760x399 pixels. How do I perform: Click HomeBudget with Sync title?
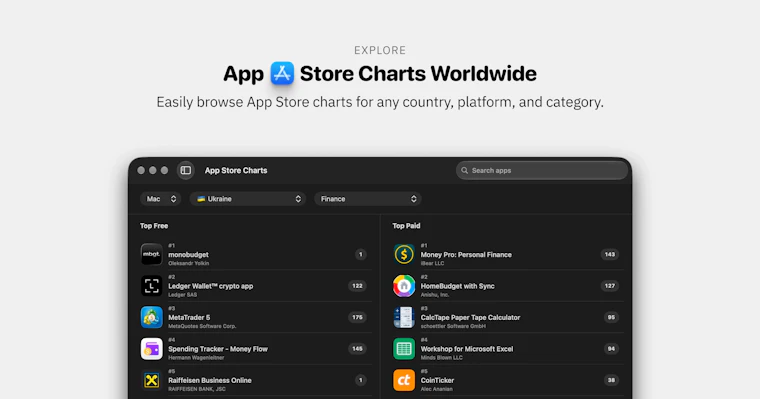457,286
